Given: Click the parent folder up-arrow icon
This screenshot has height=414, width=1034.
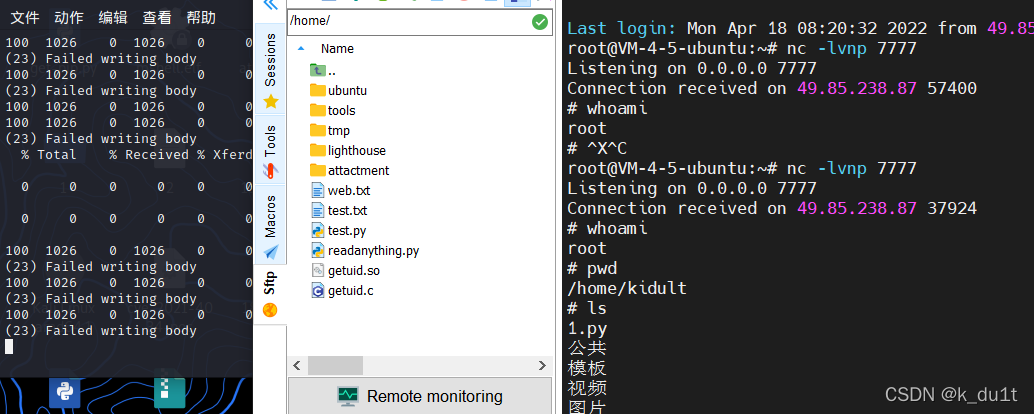Looking at the screenshot, I should click(318, 71).
